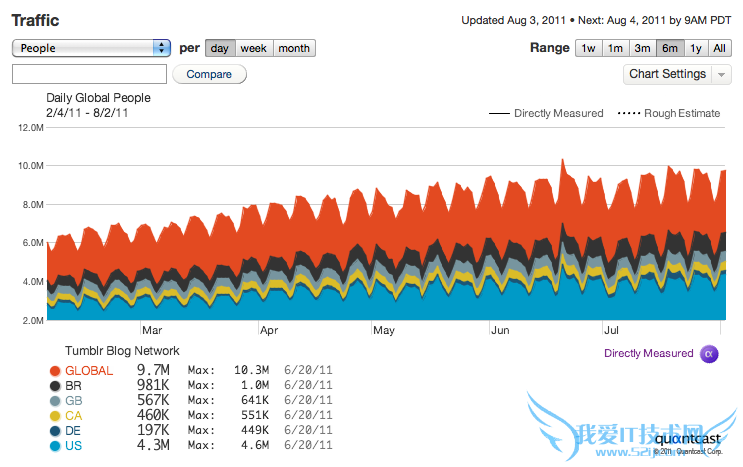
Task: Set range to 1y
Action: click(696, 48)
